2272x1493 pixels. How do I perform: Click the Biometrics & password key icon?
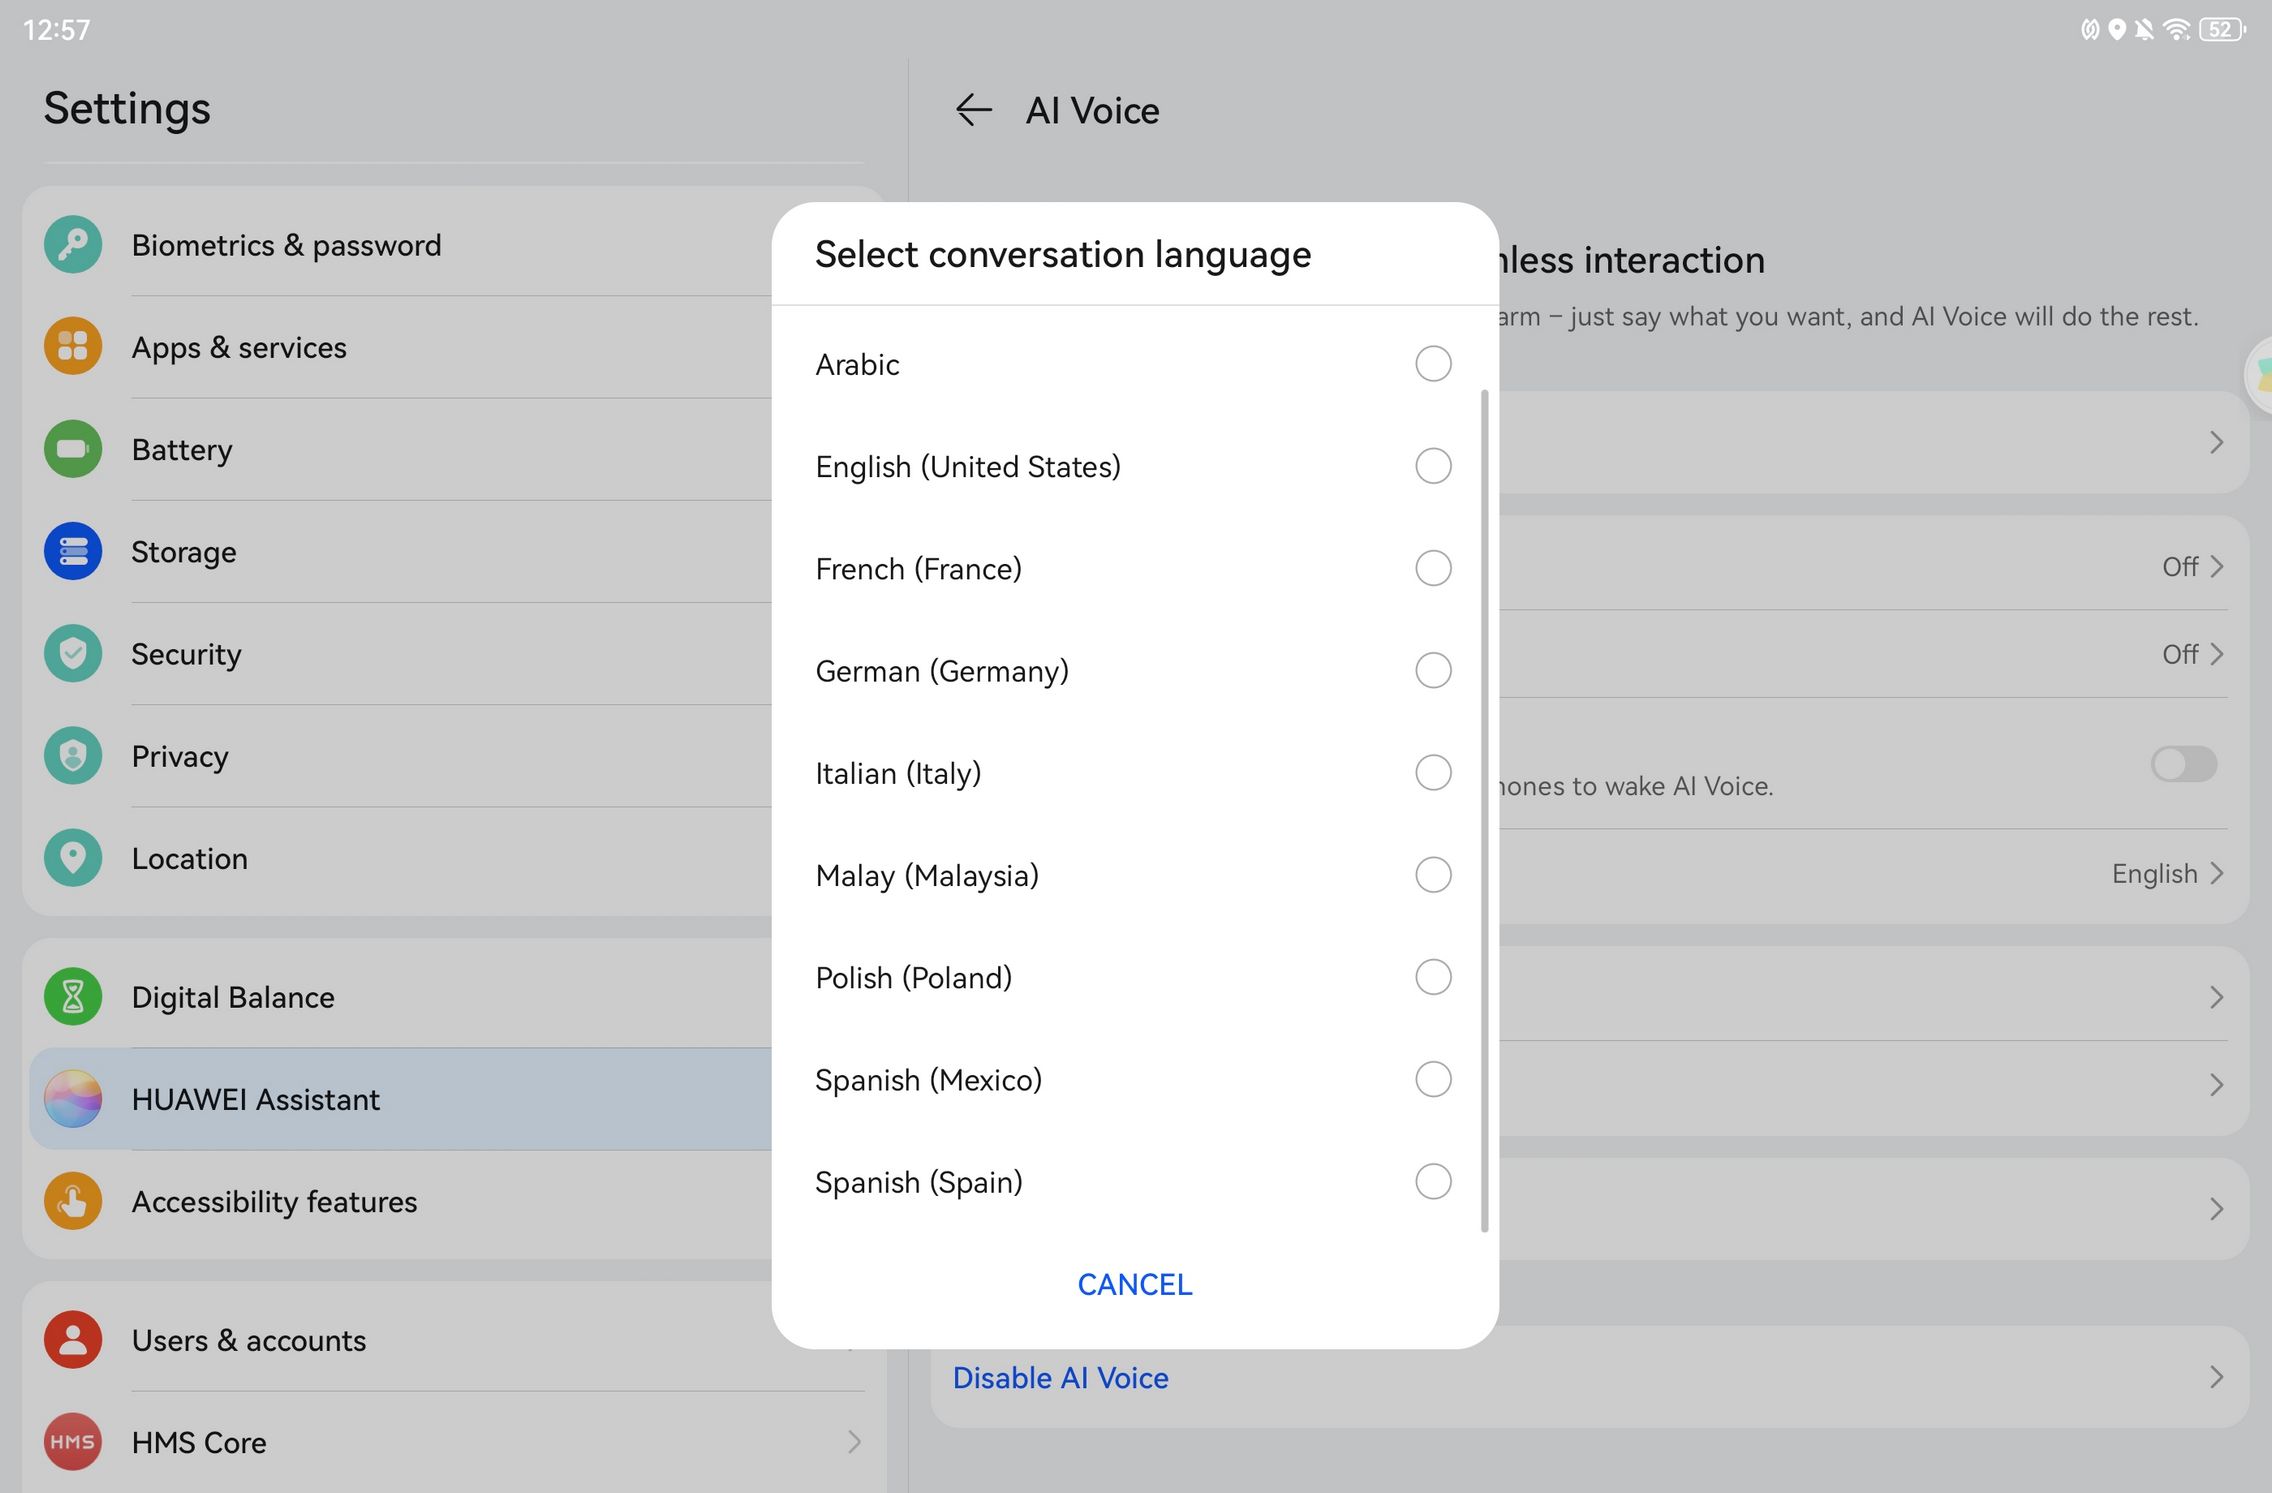[73, 245]
